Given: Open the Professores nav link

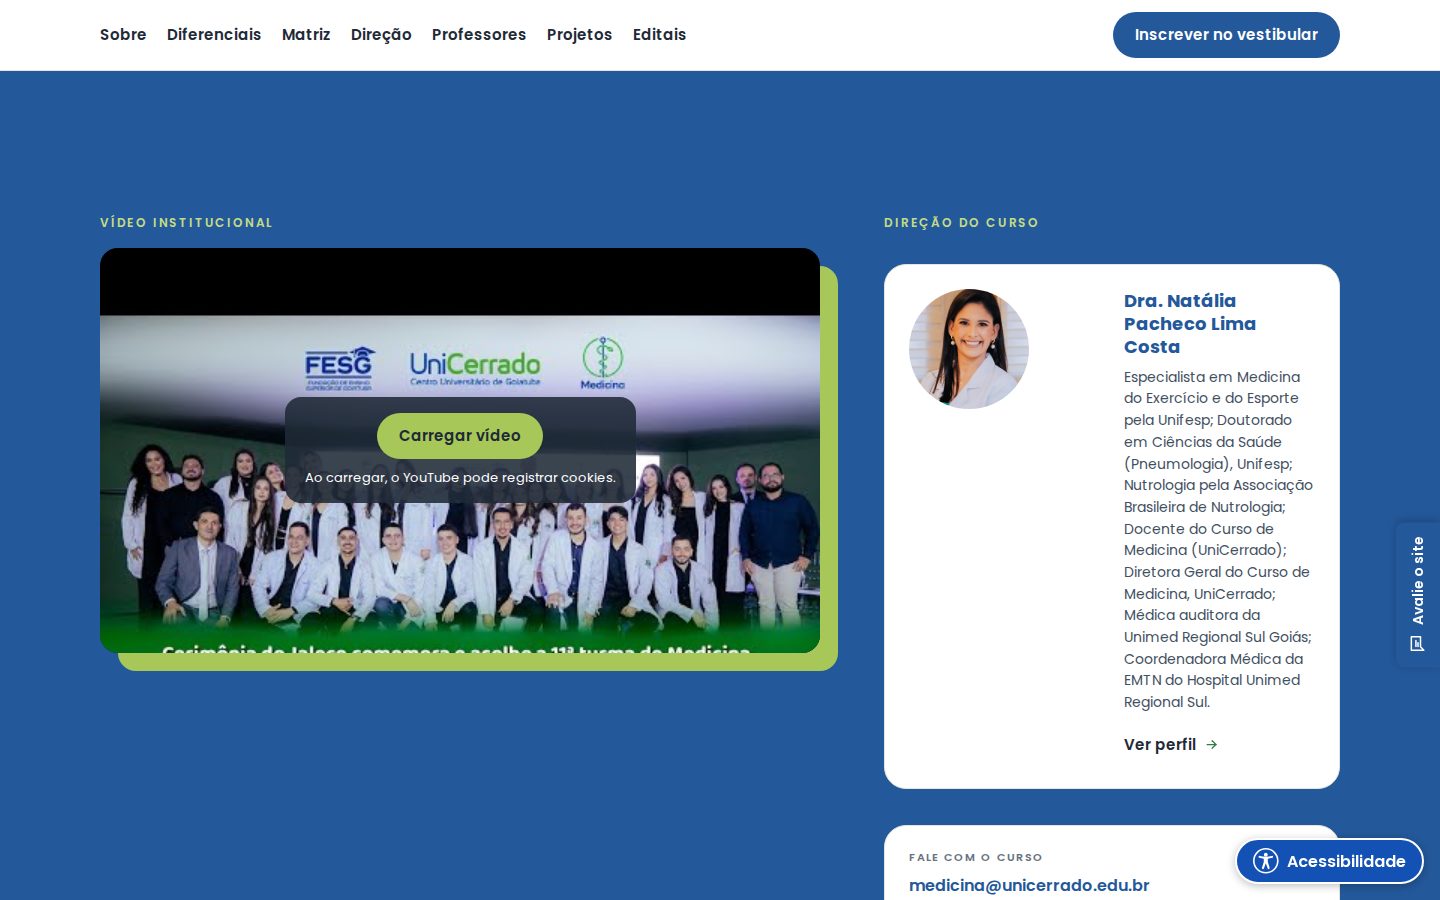Looking at the screenshot, I should point(479,35).
